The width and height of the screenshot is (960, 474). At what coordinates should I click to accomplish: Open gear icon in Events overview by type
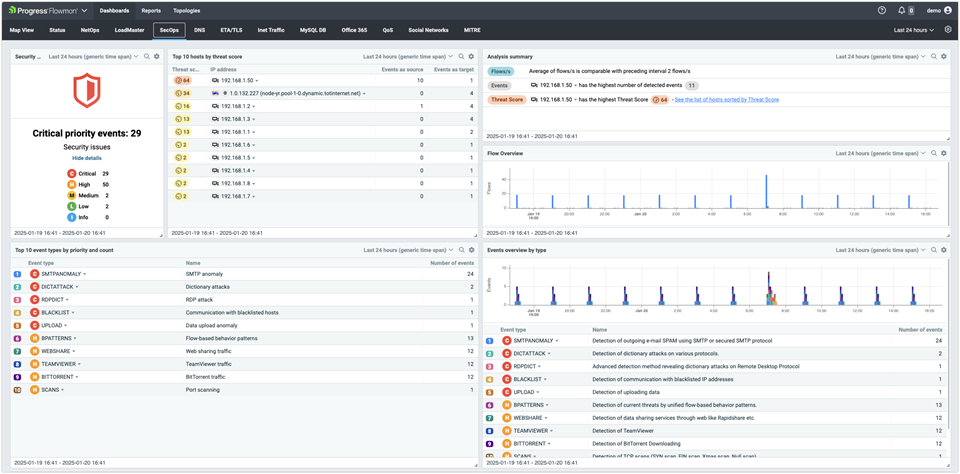click(944, 250)
